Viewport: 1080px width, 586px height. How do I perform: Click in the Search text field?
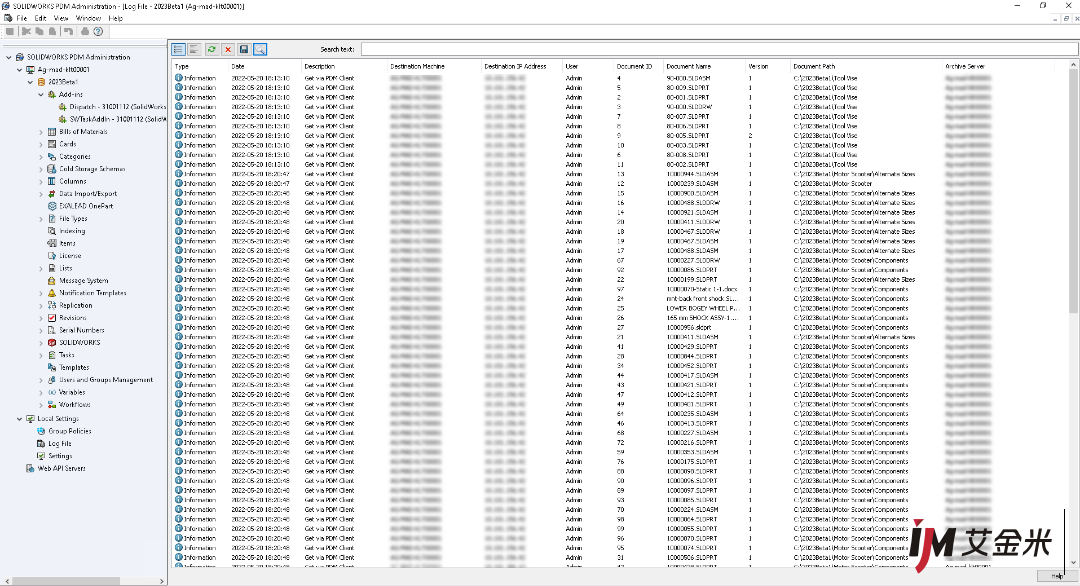pos(719,50)
